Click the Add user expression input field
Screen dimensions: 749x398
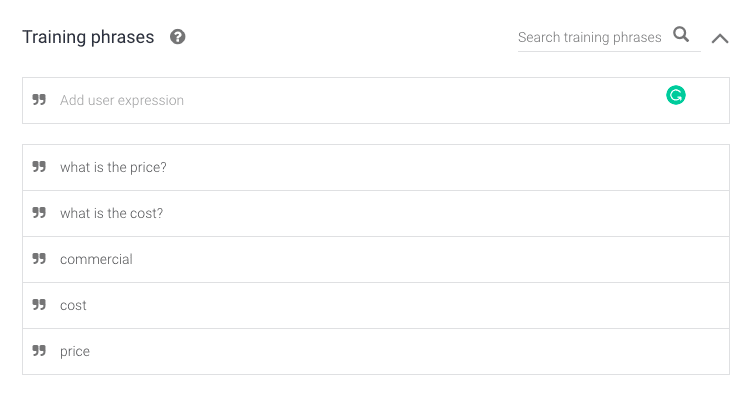(x=375, y=100)
